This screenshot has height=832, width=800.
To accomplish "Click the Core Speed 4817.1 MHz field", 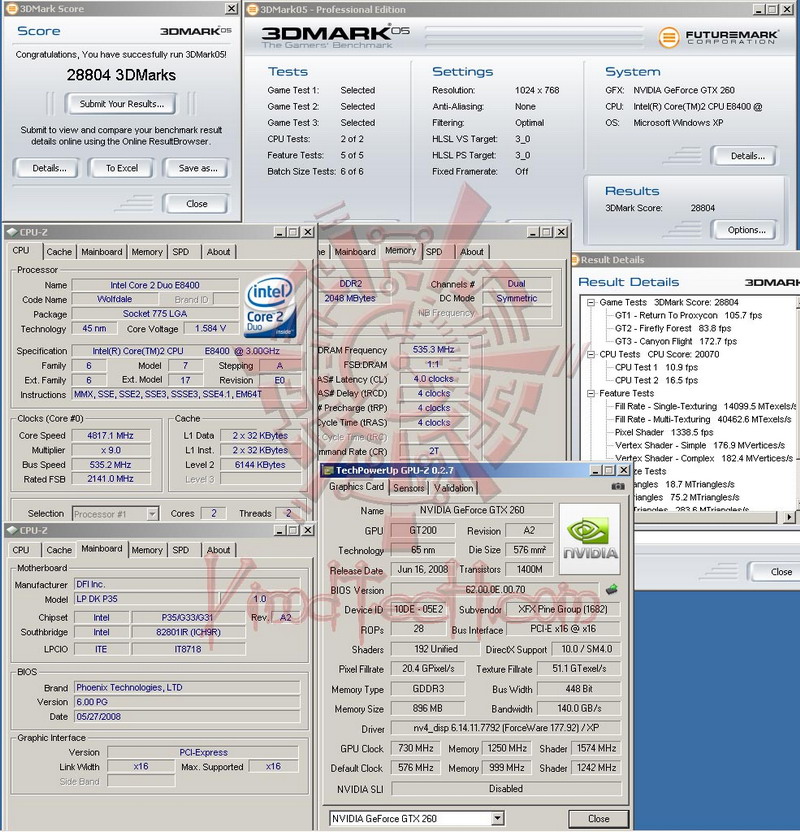I will (x=110, y=435).
